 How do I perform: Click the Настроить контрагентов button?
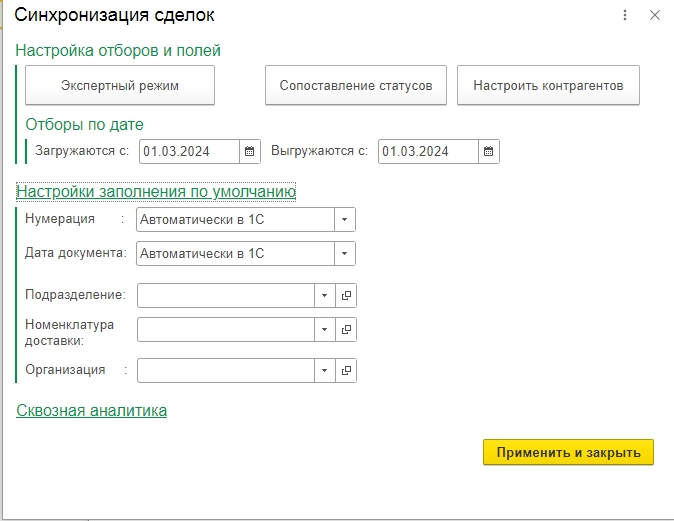point(548,86)
